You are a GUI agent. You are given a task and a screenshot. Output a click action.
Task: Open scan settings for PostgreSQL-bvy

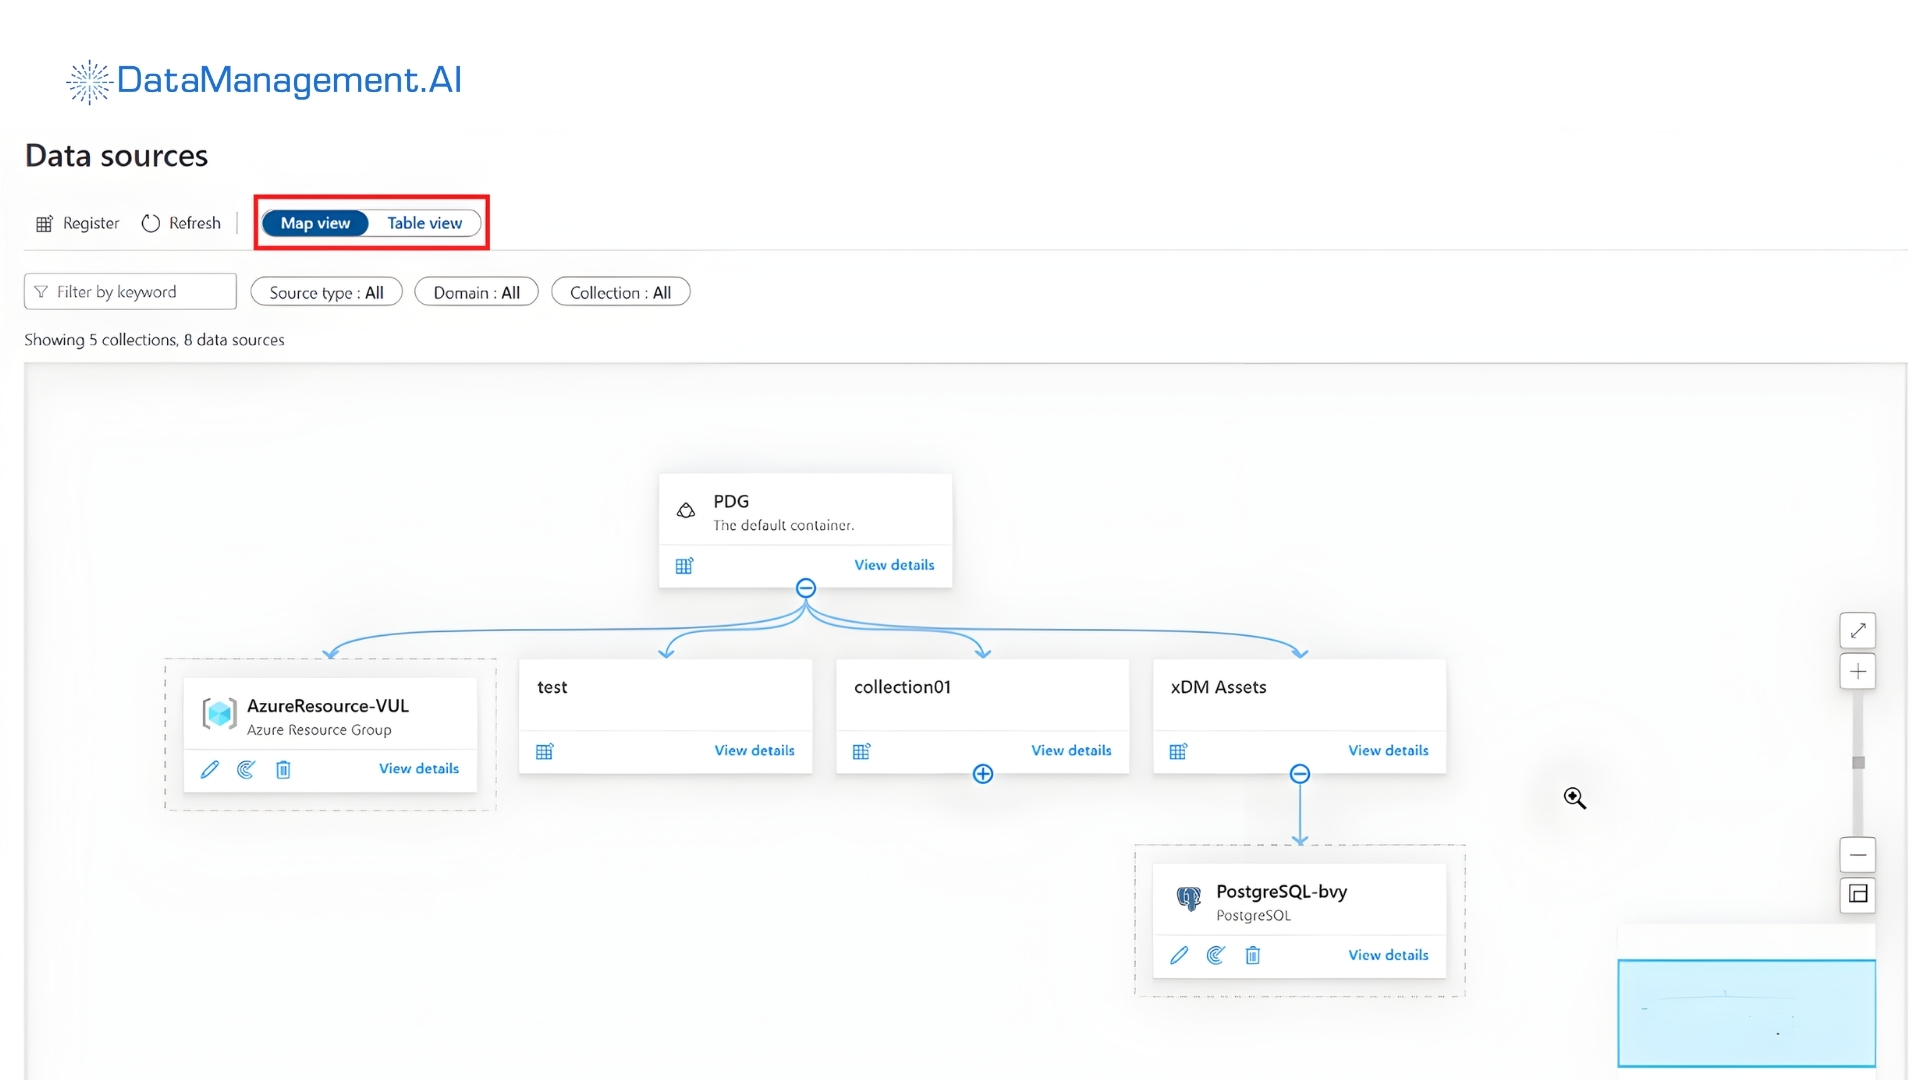pyautogui.click(x=1215, y=955)
